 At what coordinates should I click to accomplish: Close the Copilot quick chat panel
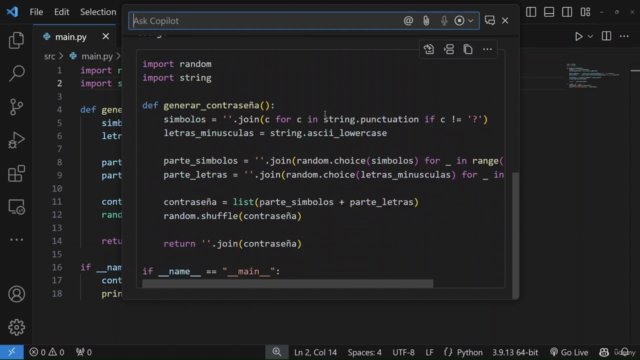pos(505,20)
